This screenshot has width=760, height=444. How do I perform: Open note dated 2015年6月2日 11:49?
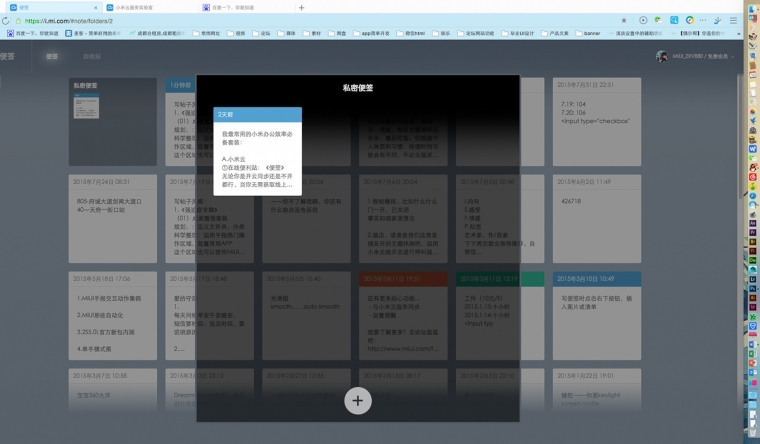(x=597, y=219)
